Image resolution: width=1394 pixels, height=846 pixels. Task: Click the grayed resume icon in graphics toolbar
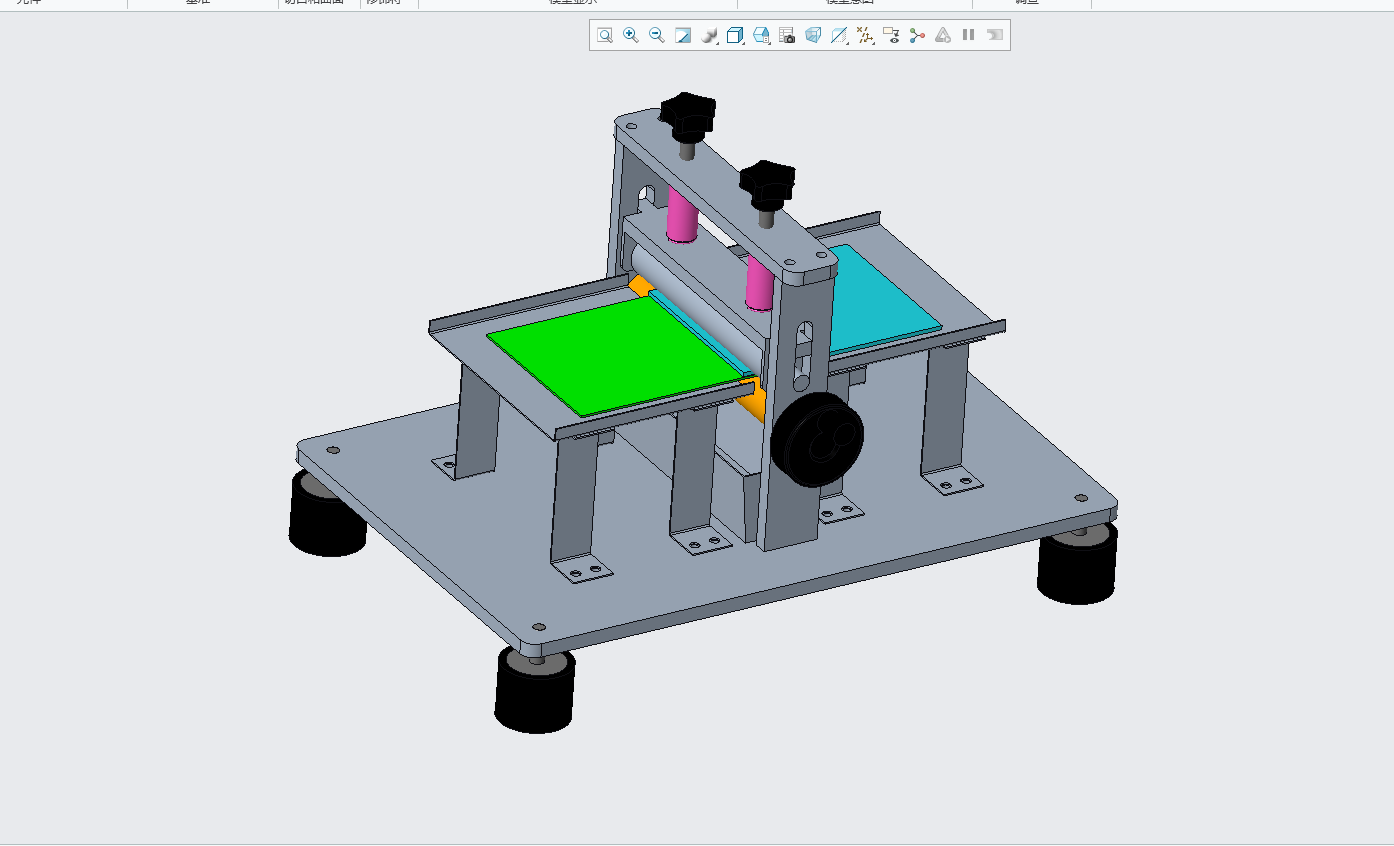click(994, 35)
